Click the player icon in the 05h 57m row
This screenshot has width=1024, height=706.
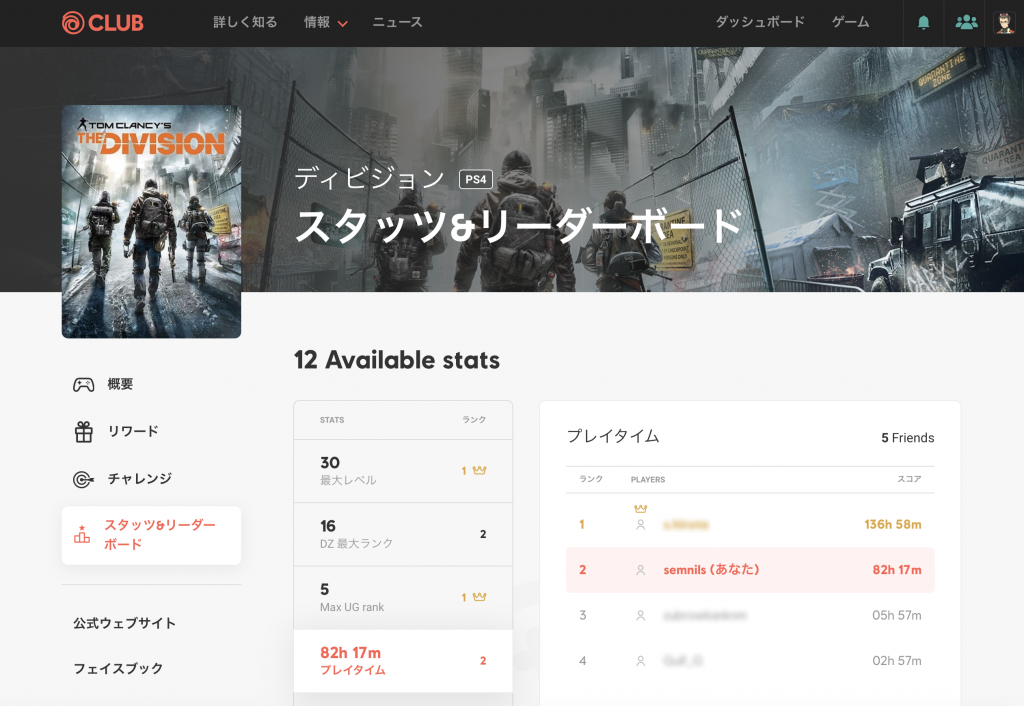pos(641,615)
